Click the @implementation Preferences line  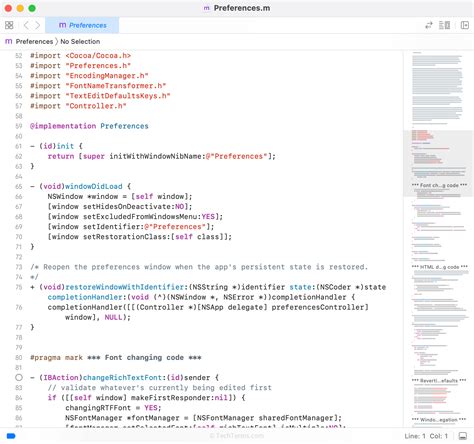(x=89, y=126)
